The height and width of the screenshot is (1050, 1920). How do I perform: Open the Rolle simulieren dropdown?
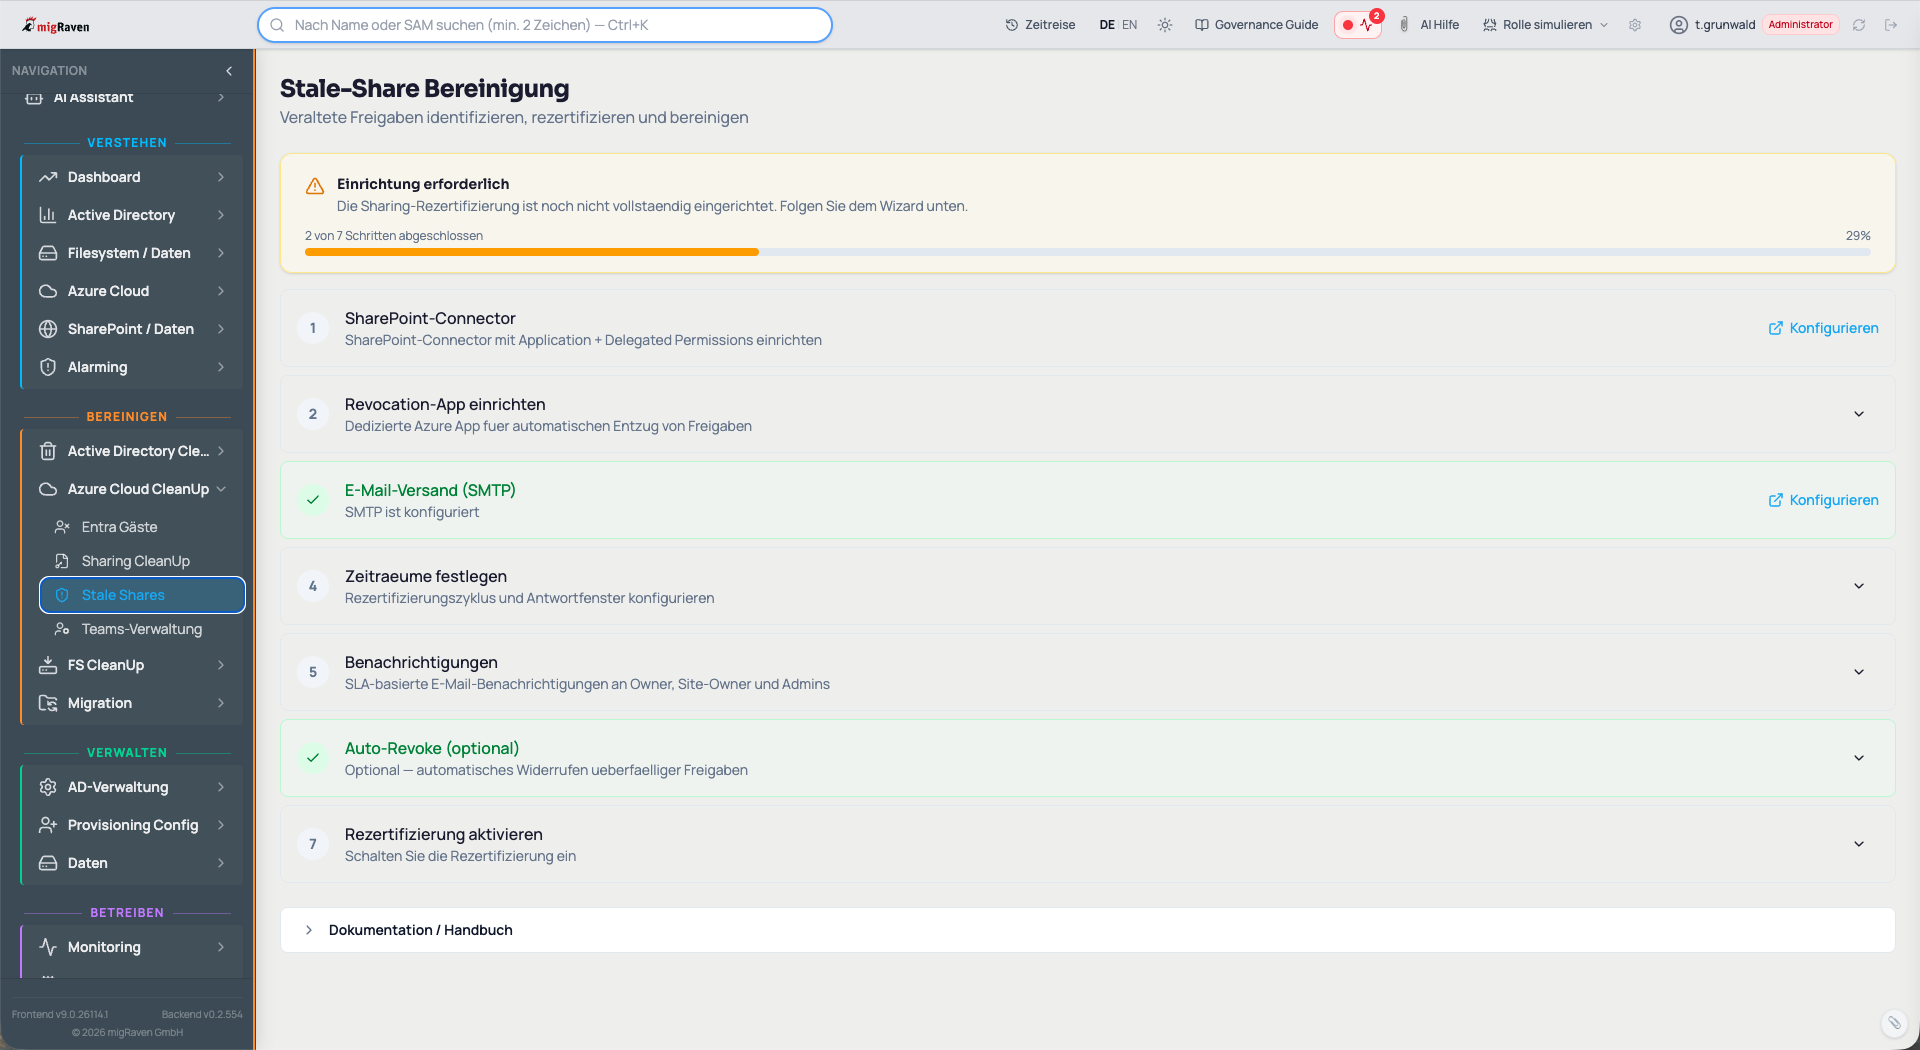(x=1545, y=25)
